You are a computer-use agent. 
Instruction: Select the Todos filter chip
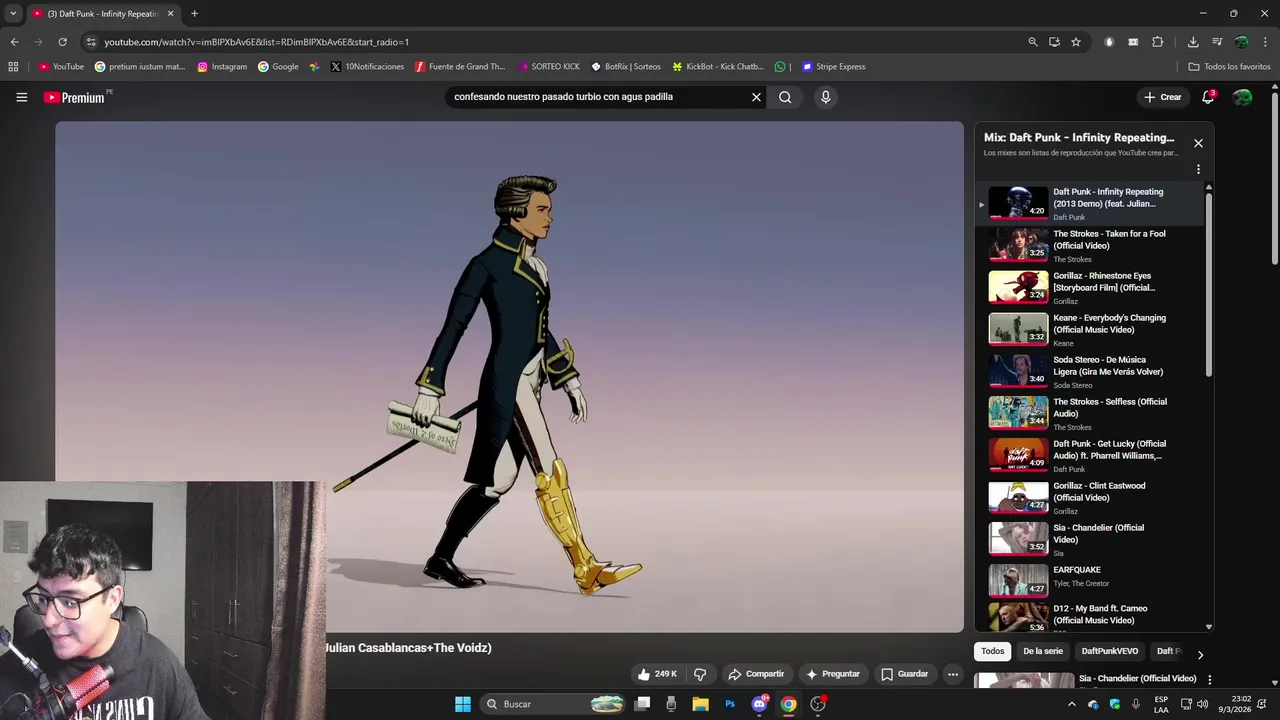coord(992,651)
